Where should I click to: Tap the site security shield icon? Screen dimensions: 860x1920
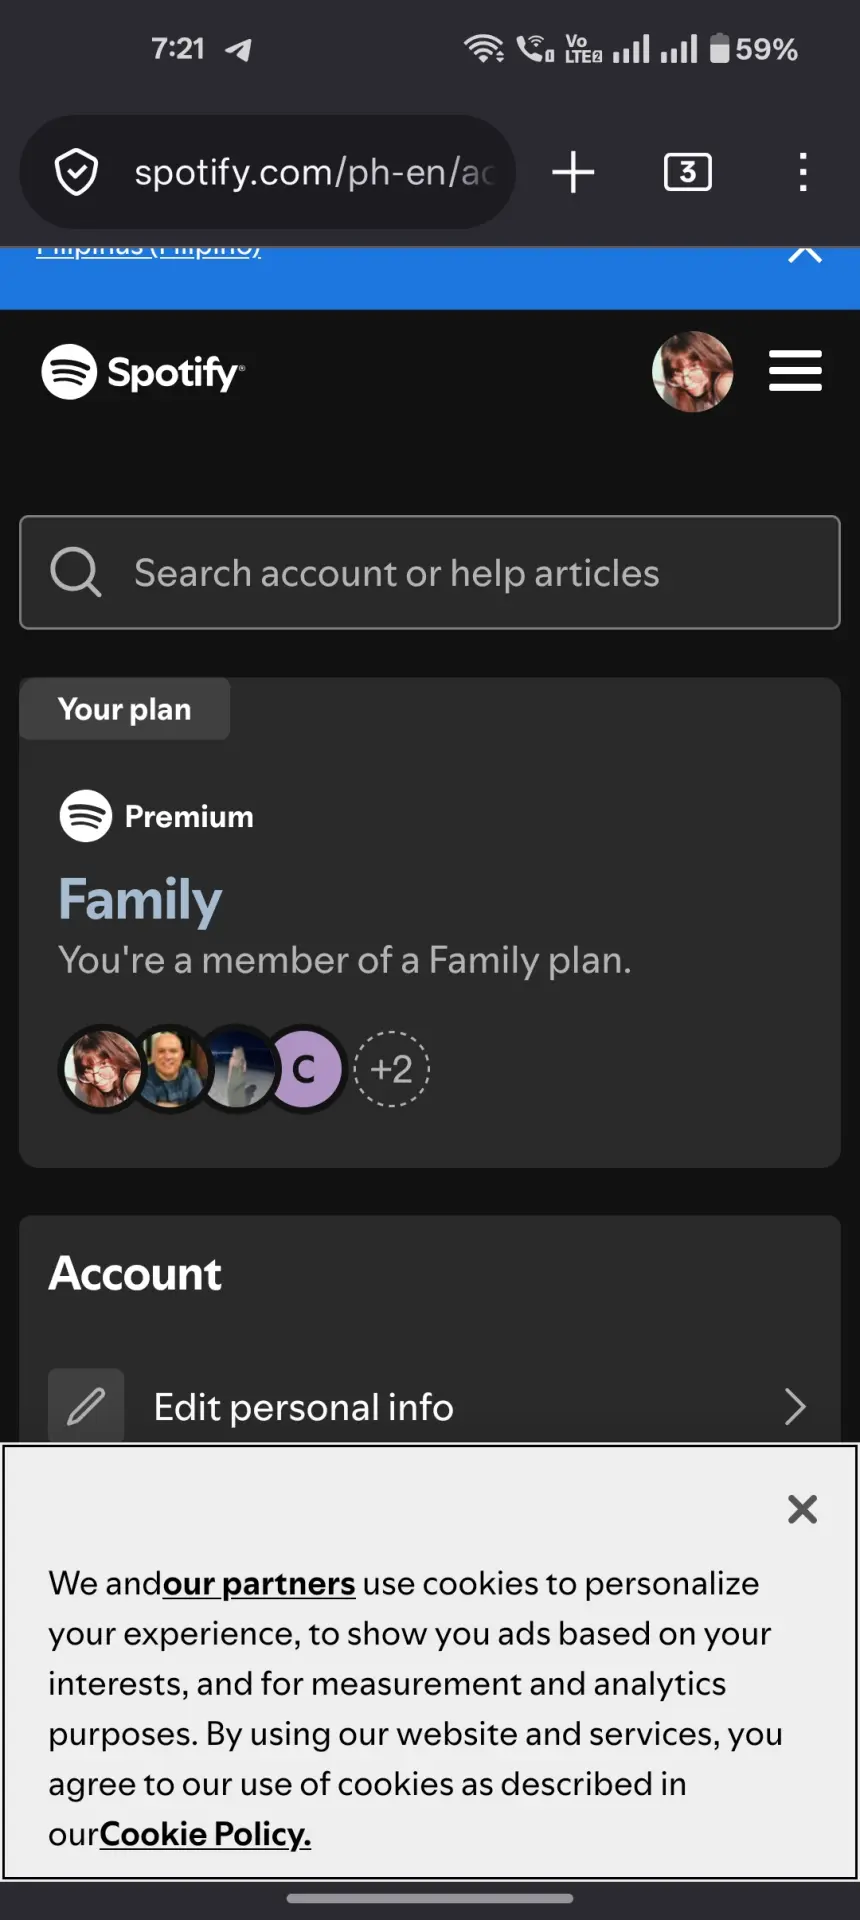point(77,172)
